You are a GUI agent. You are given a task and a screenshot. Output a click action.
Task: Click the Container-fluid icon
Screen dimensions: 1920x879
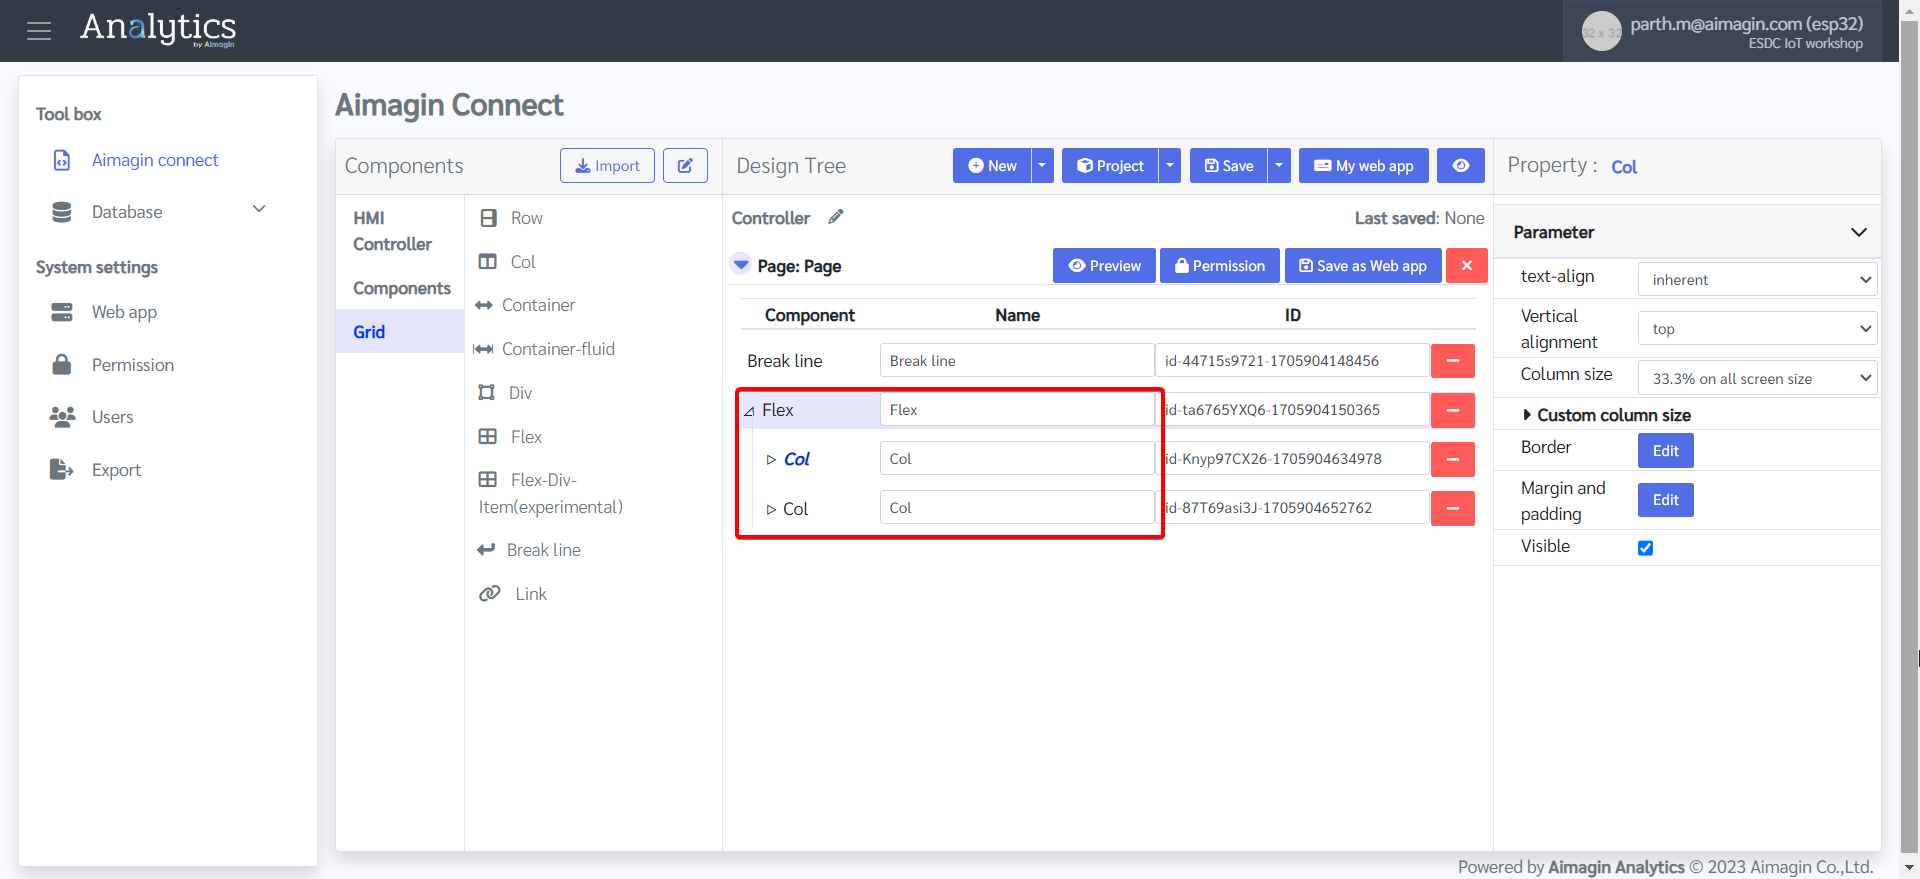click(x=484, y=349)
